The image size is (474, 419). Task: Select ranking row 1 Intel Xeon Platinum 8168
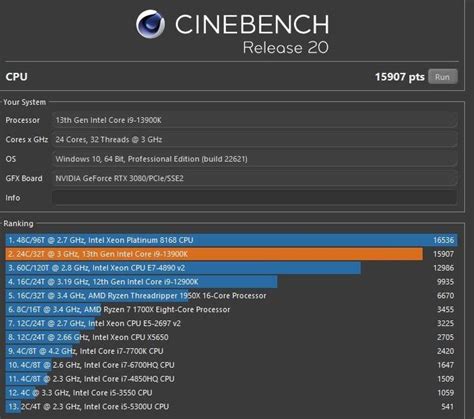231,240
